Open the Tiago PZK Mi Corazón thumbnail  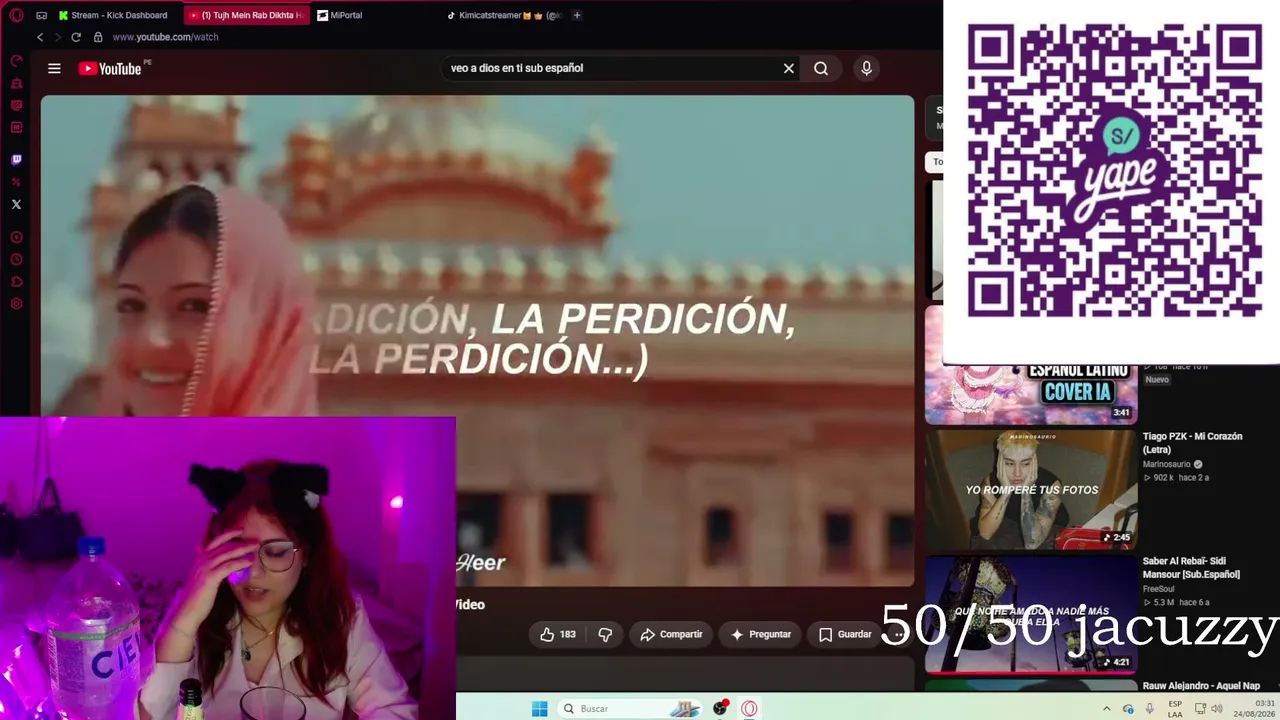pyautogui.click(x=1031, y=489)
